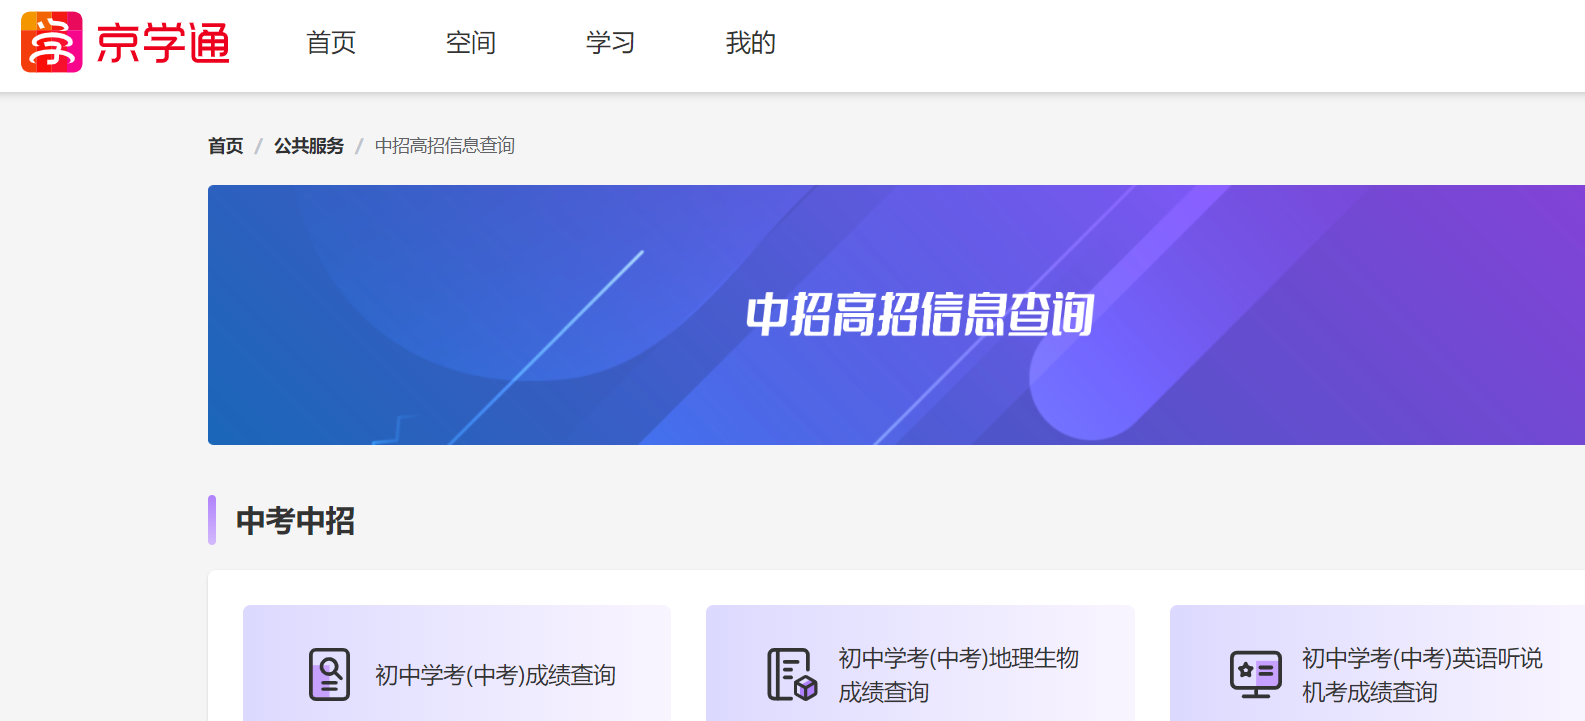Open the 我的 navigation tab

(x=751, y=43)
